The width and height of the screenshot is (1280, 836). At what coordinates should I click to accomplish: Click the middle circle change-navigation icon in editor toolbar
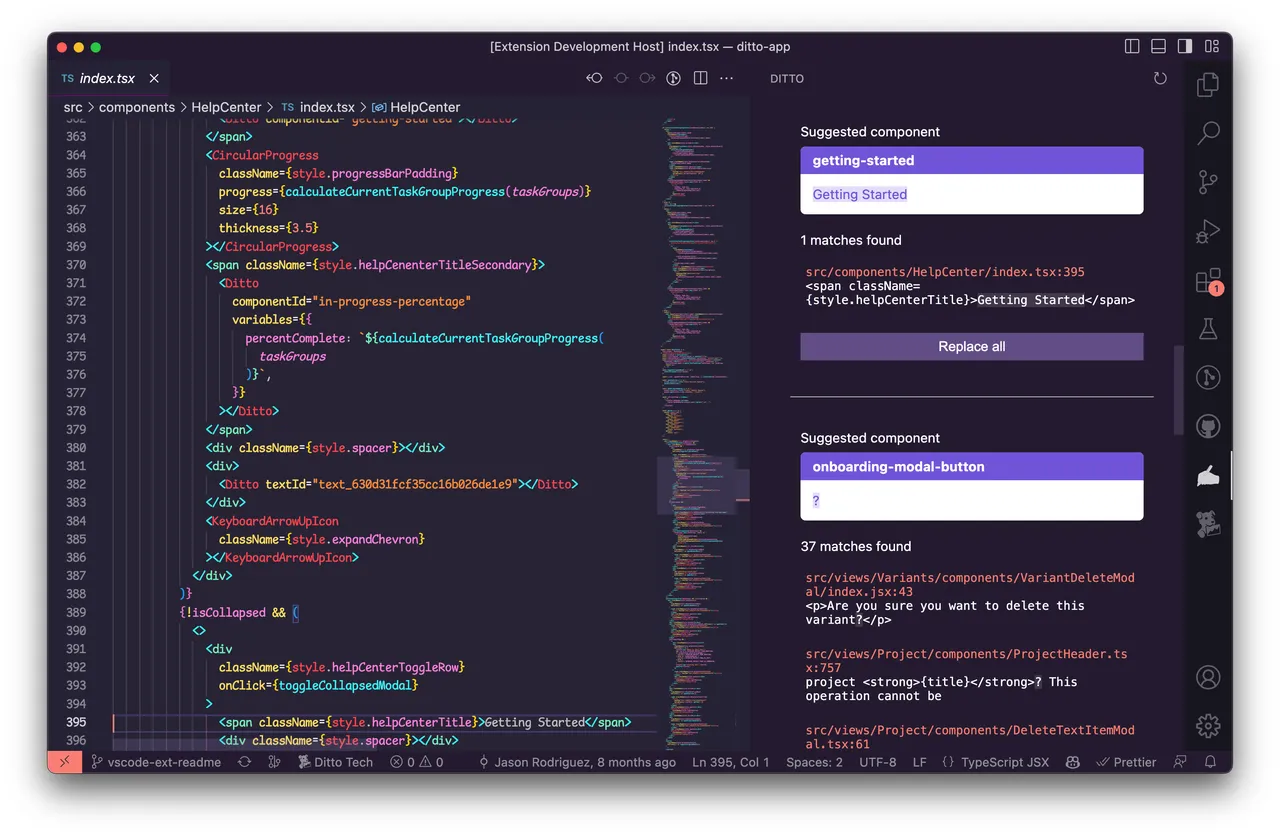pos(621,78)
